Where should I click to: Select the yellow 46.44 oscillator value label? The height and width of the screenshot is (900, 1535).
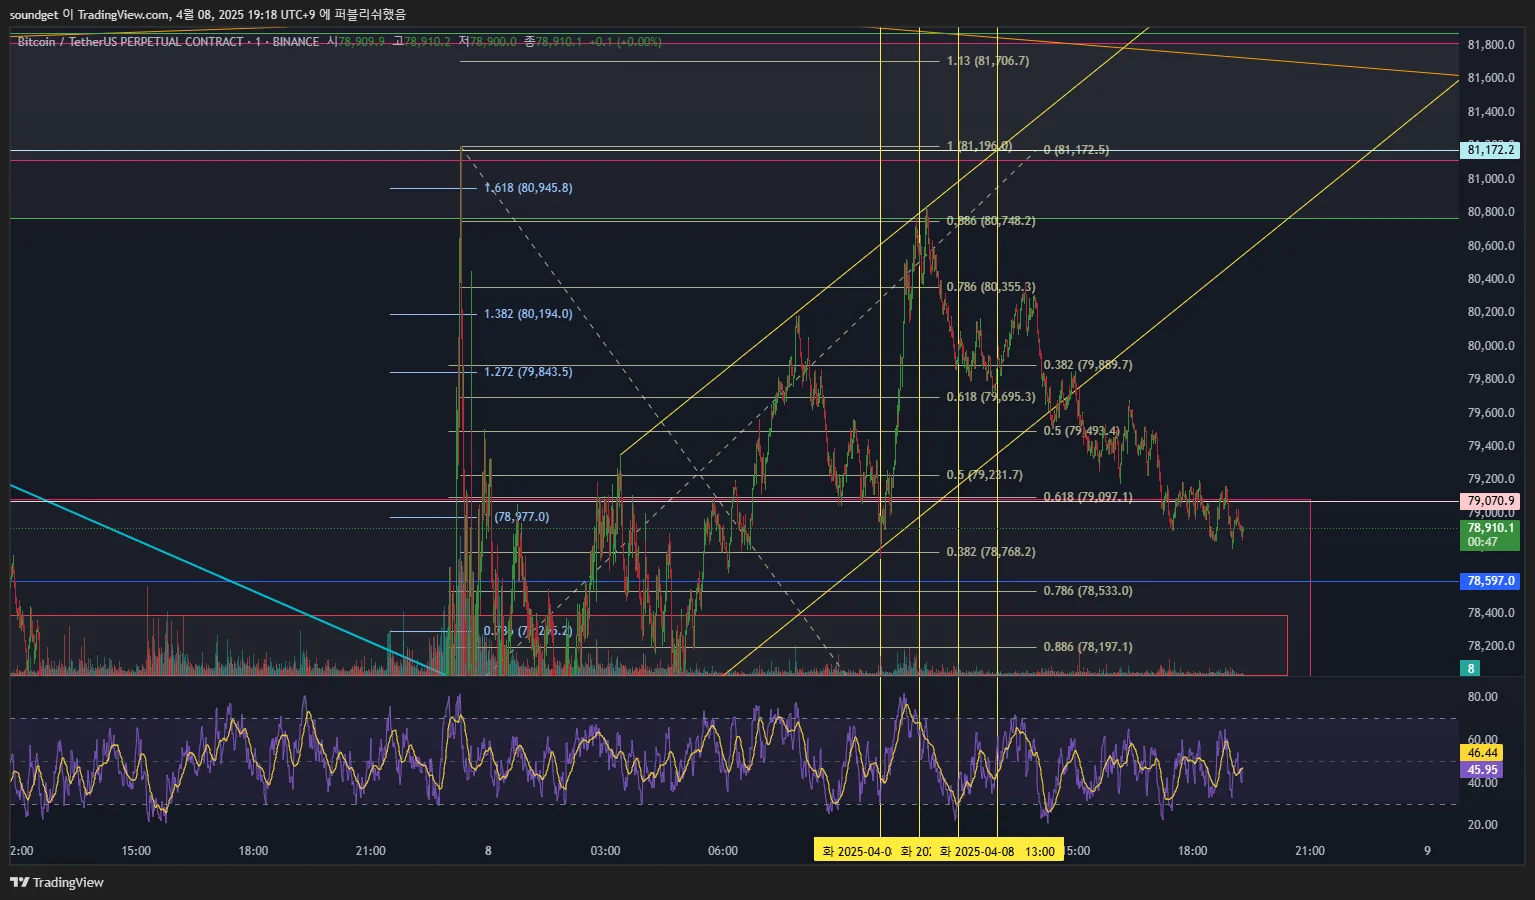1481,753
